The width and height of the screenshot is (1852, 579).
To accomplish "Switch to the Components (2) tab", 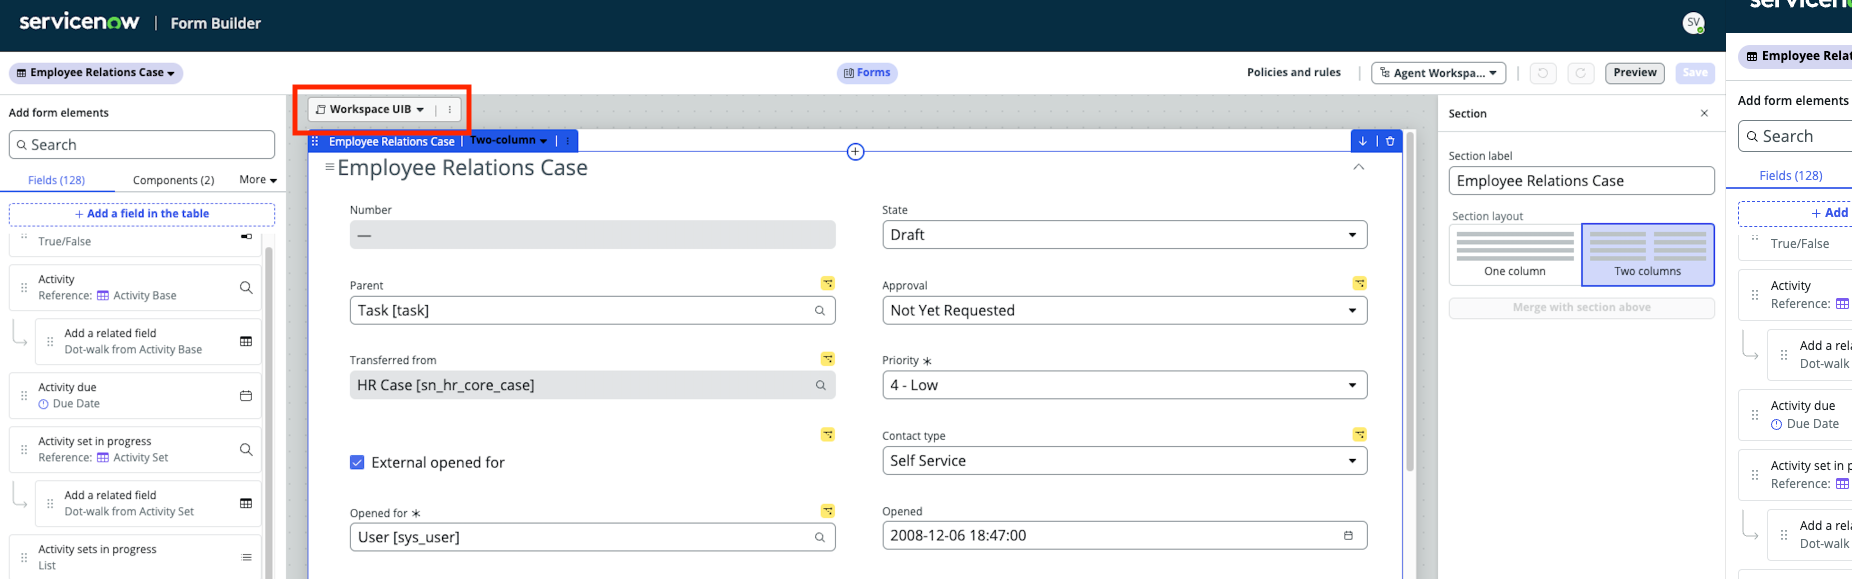I will point(173,180).
